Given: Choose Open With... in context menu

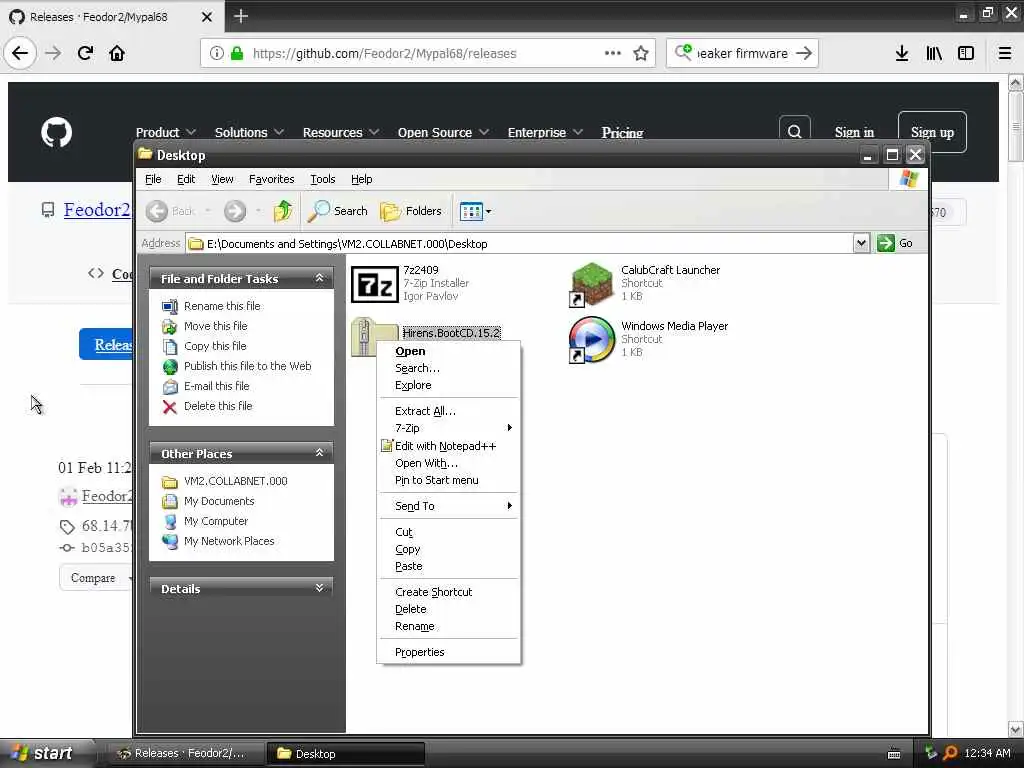Looking at the screenshot, I should click(449, 463).
